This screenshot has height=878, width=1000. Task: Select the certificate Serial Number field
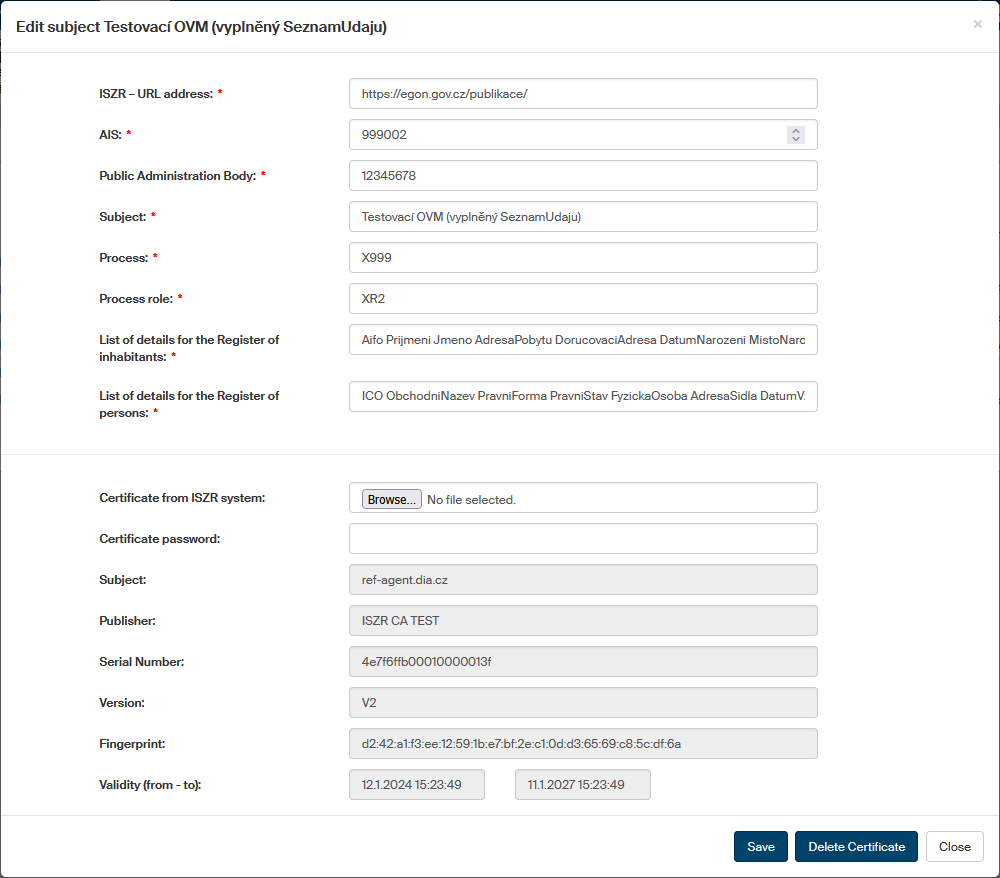pyautogui.click(x=583, y=661)
